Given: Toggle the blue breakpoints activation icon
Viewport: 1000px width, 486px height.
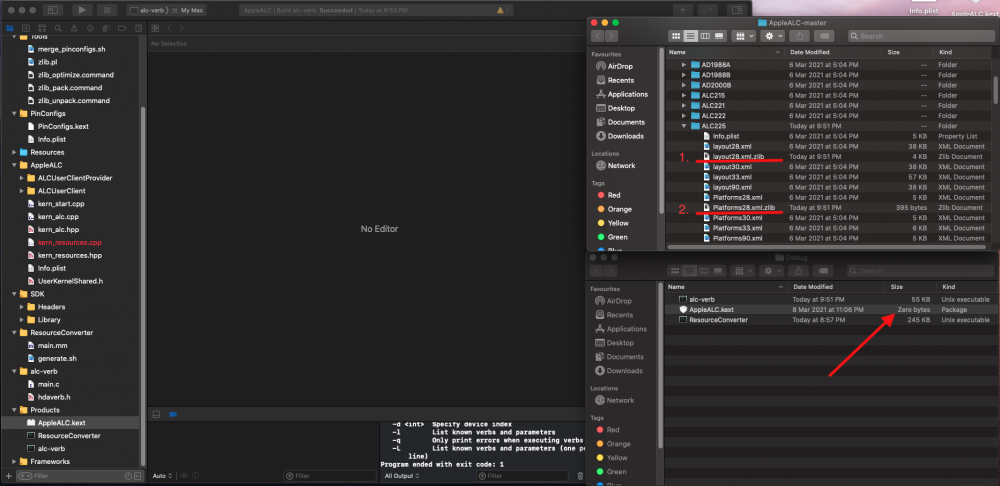Looking at the screenshot, I should [173, 414].
